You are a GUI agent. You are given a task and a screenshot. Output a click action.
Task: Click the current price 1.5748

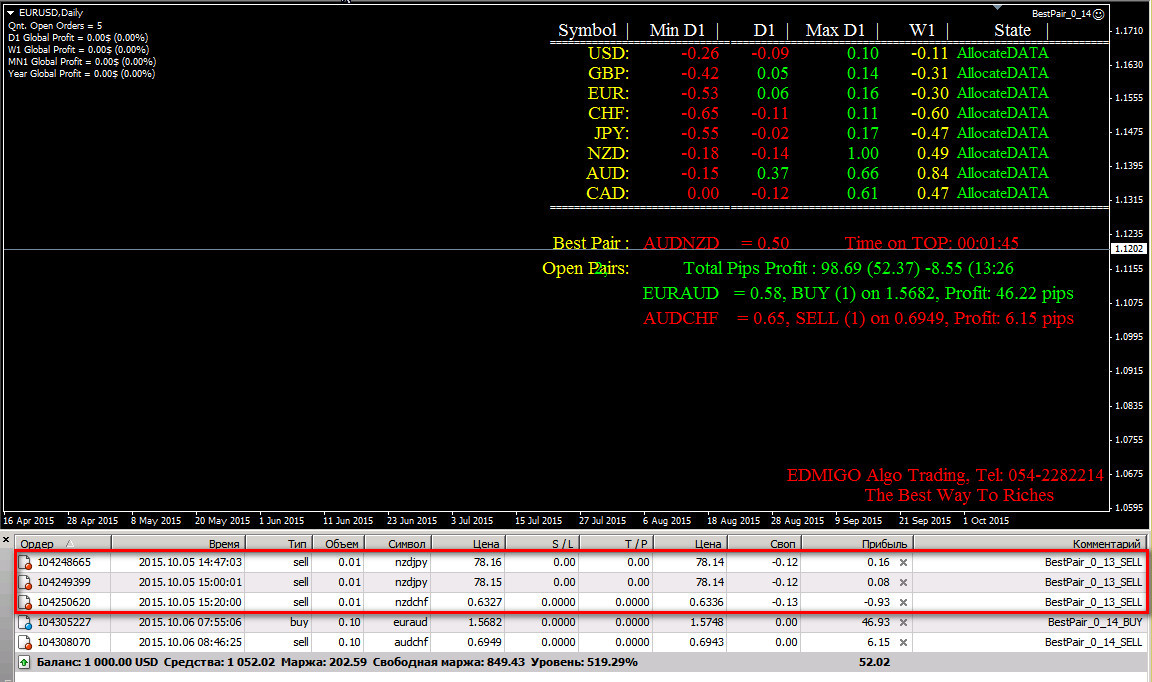(x=705, y=622)
